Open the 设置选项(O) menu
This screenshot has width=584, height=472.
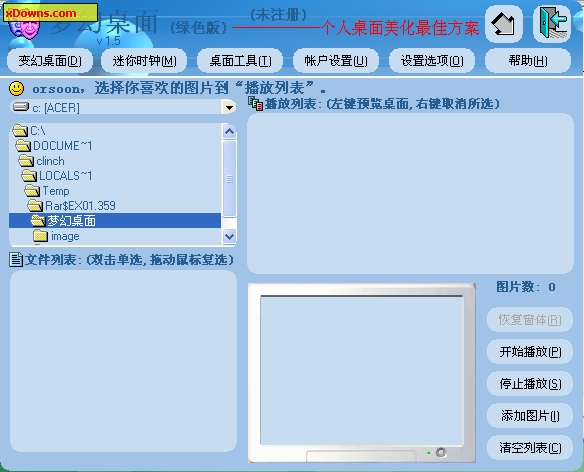tap(432, 60)
